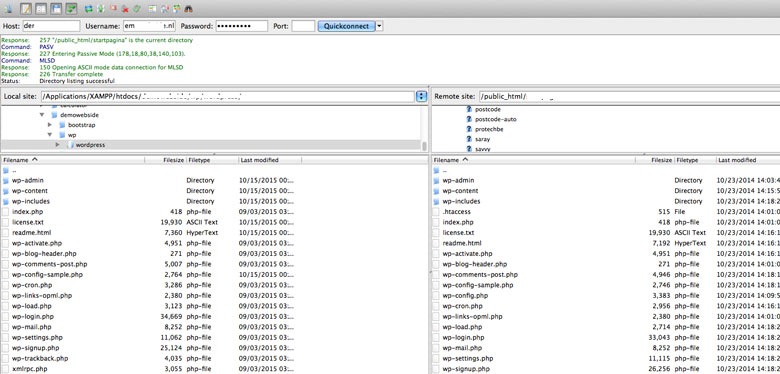Select local wp-admin folder icon
This screenshot has width=780, height=374.
5,181
